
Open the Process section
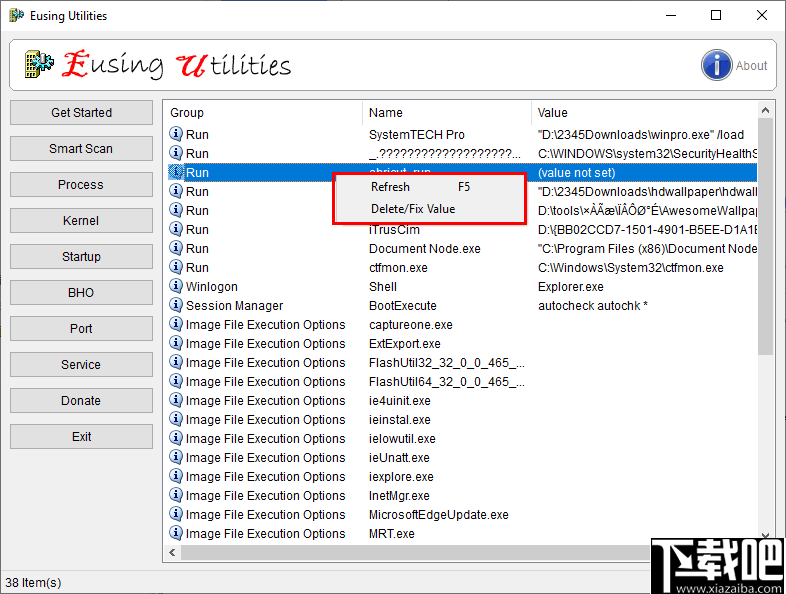click(x=81, y=184)
